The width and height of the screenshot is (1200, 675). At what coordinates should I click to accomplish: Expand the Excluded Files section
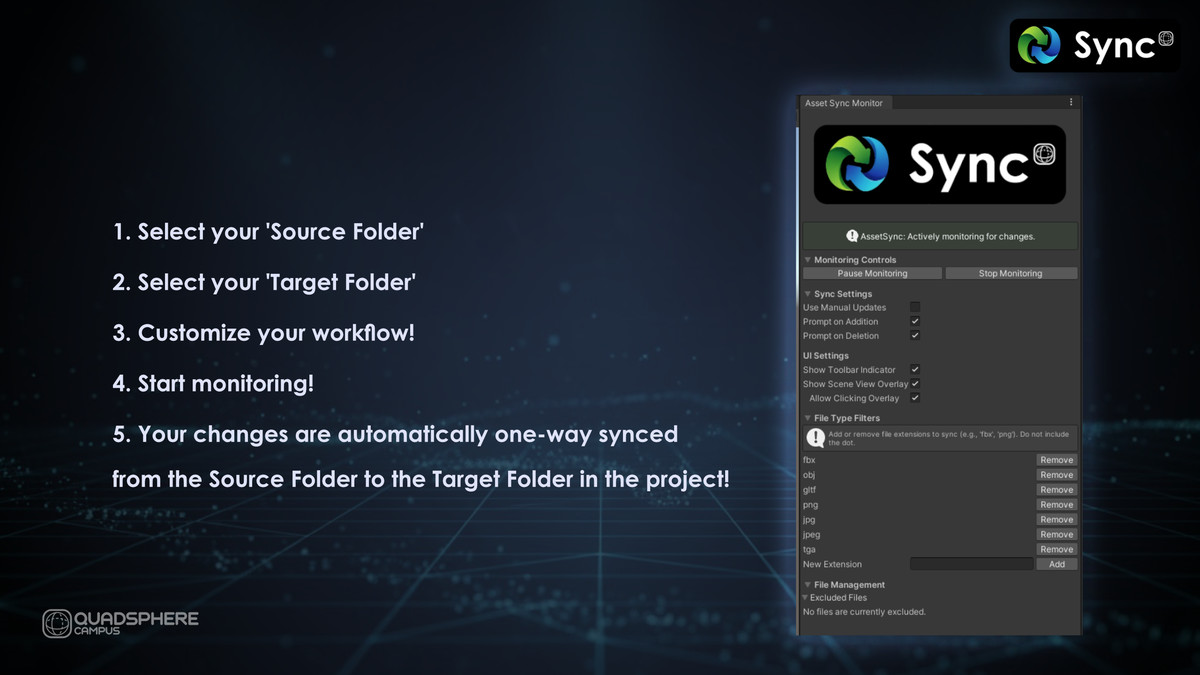pyautogui.click(x=806, y=597)
